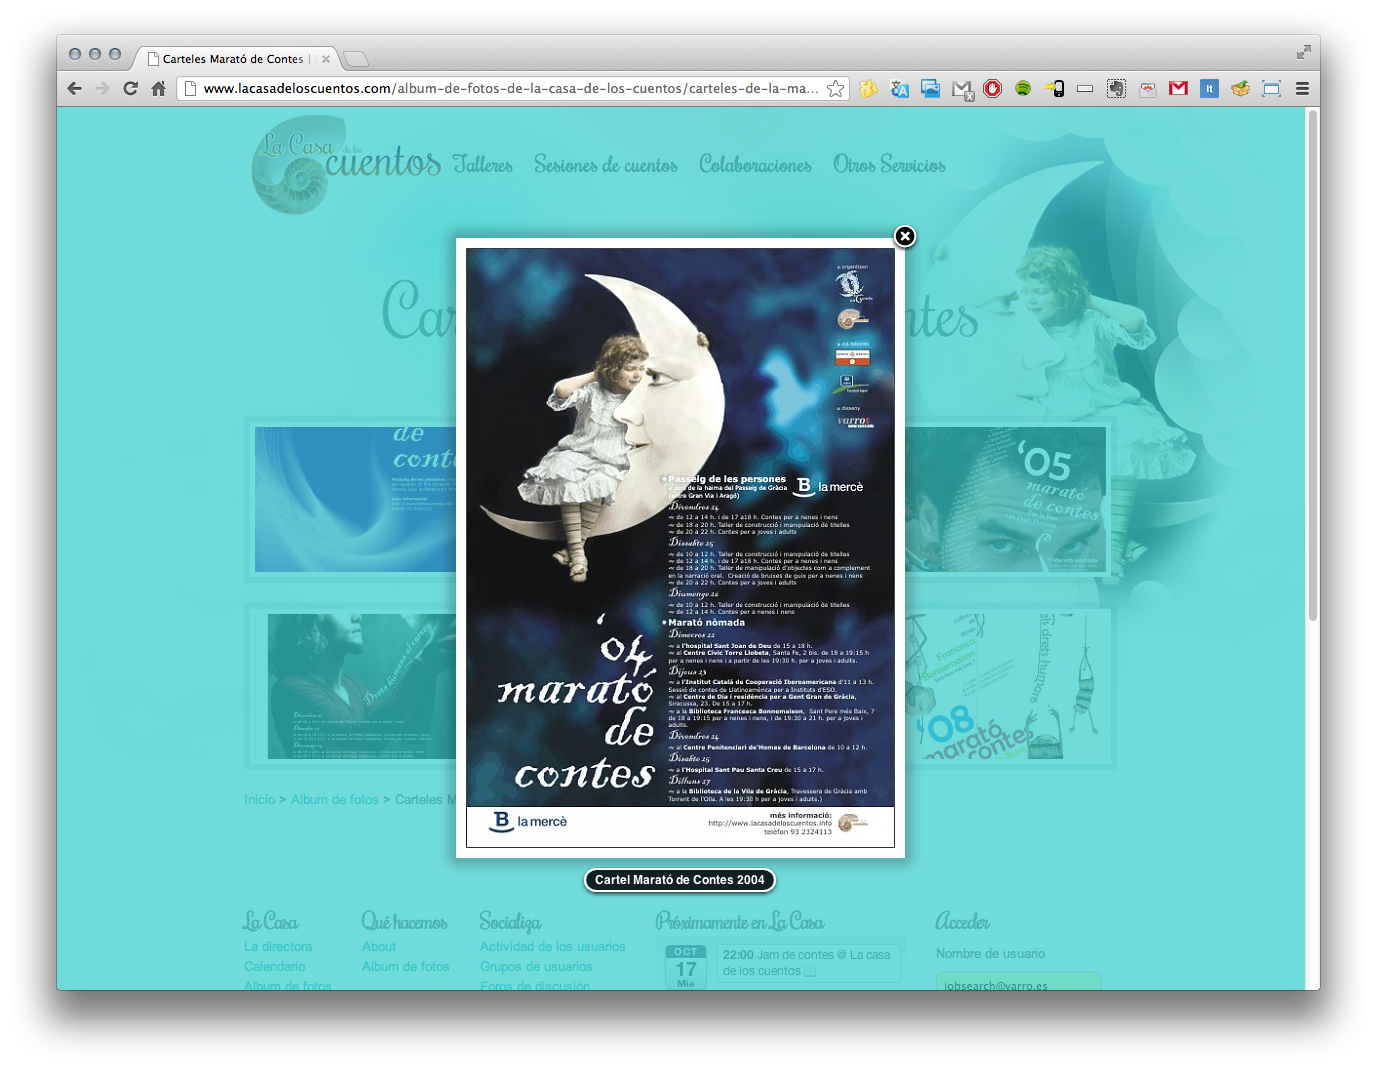Click the Spotify extension icon
The width and height of the screenshot is (1377, 1069).
tap(1023, 88)
